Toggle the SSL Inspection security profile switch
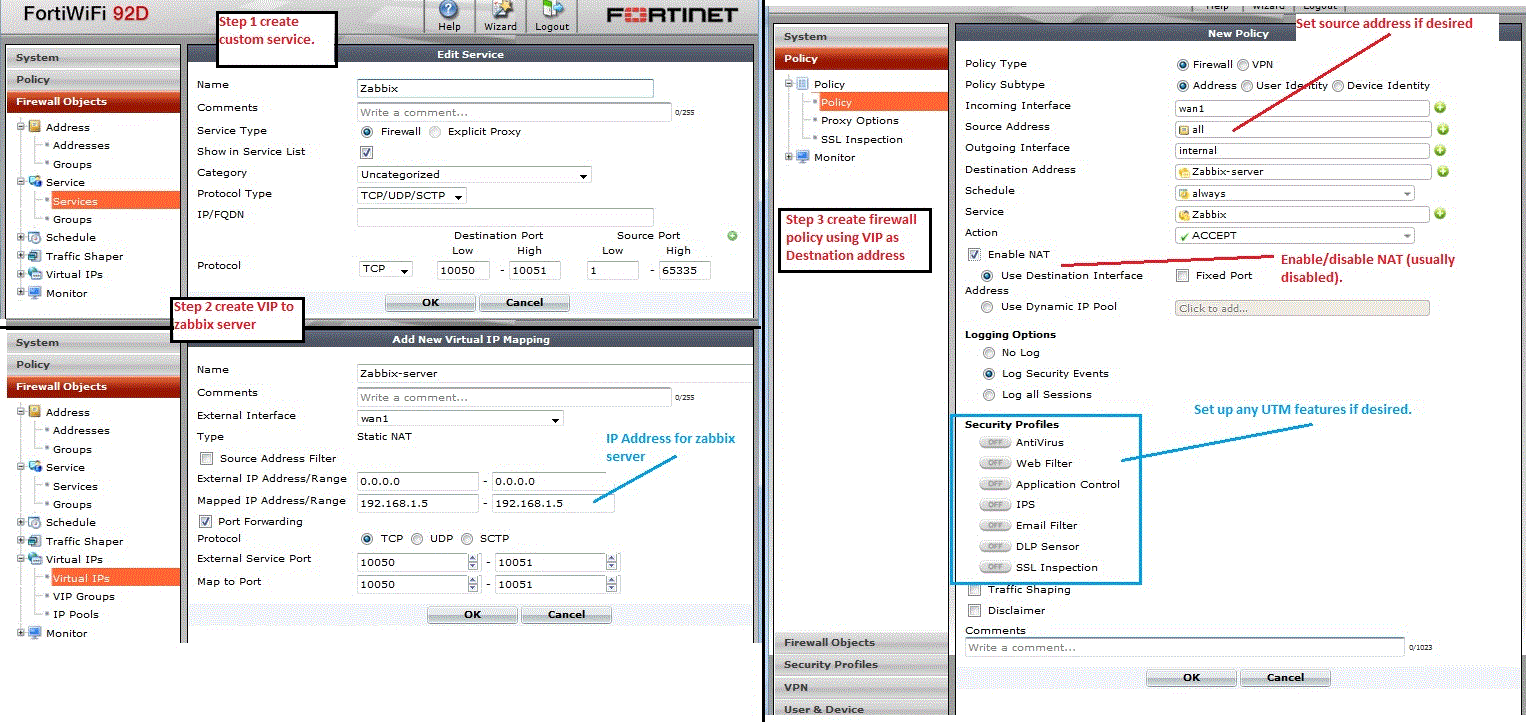Viewport: 1526px width, 722px height. pyautogui.click(x=995, y=567)
